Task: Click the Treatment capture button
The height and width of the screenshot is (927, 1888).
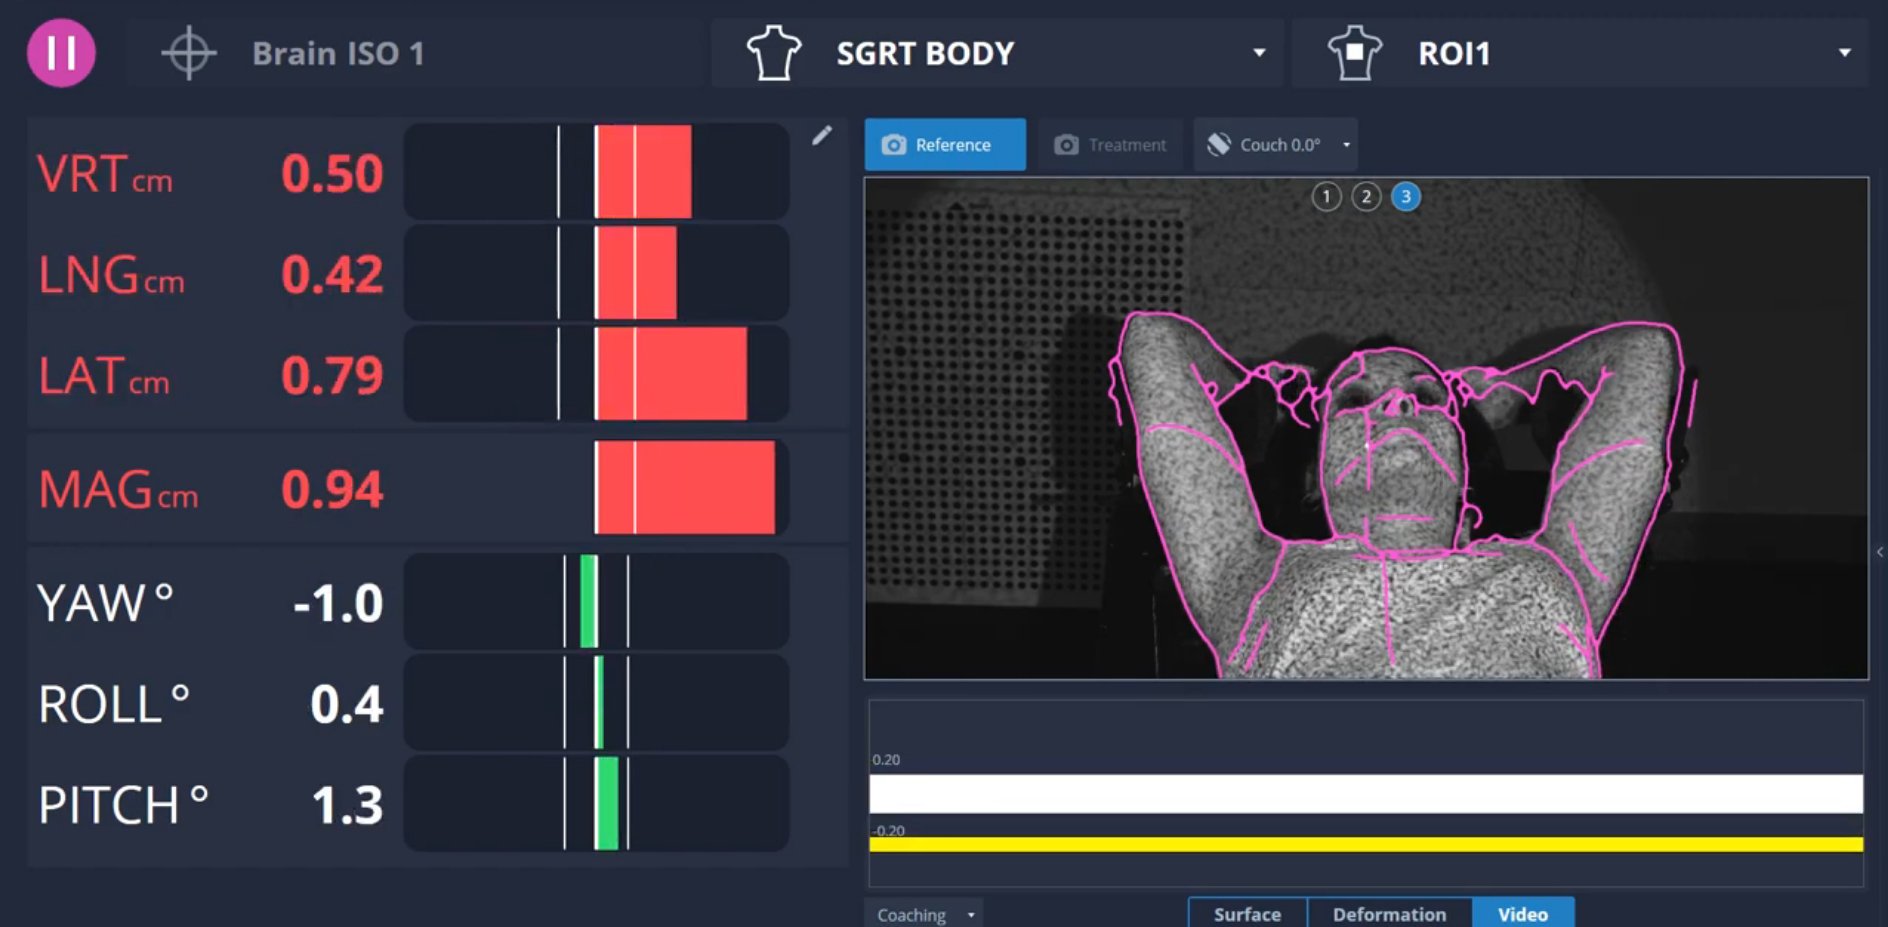Action: pyautogui.click(x=1110, y=145)
